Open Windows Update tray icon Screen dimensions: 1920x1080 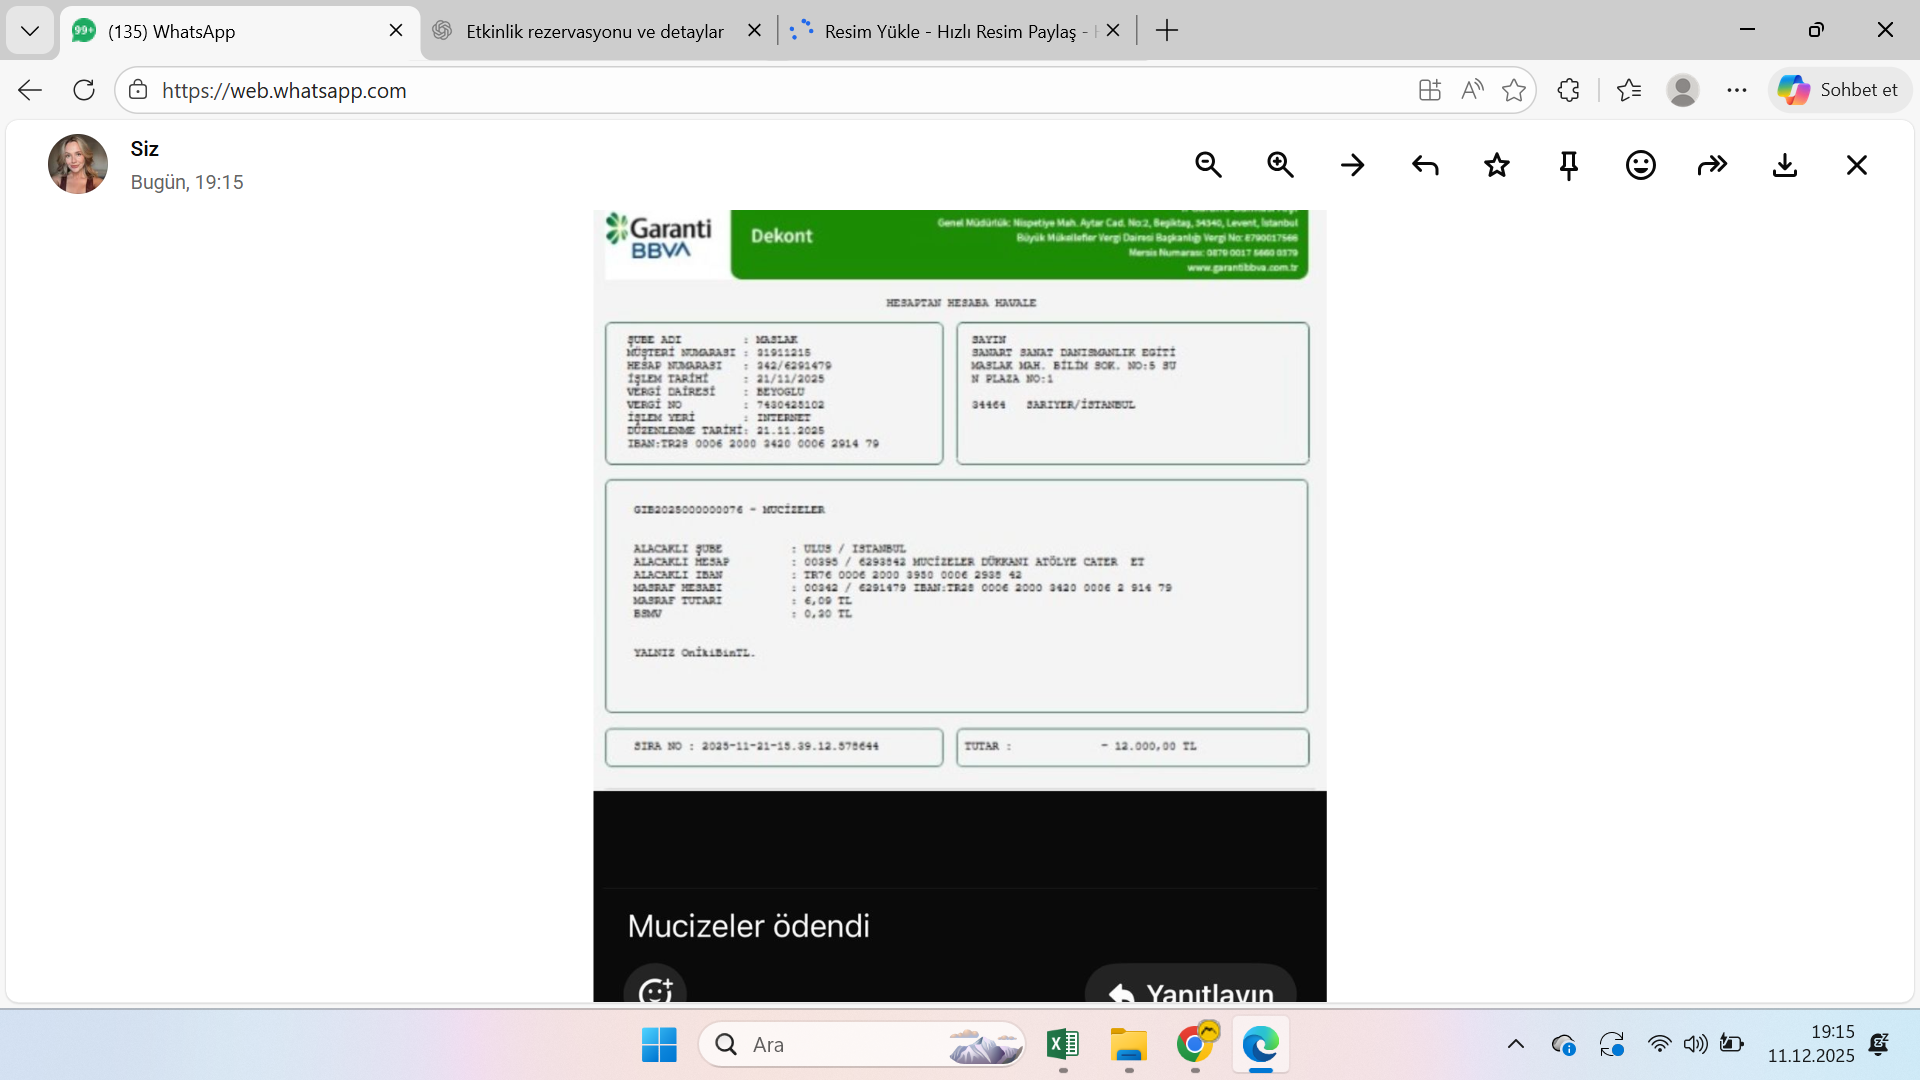[1612, 1045]
